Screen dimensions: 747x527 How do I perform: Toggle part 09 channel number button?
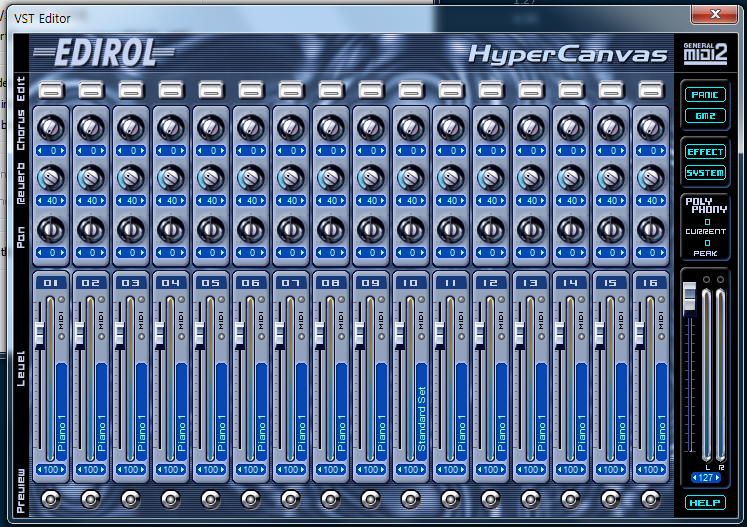pyautogui.click(x=371, y=283)
